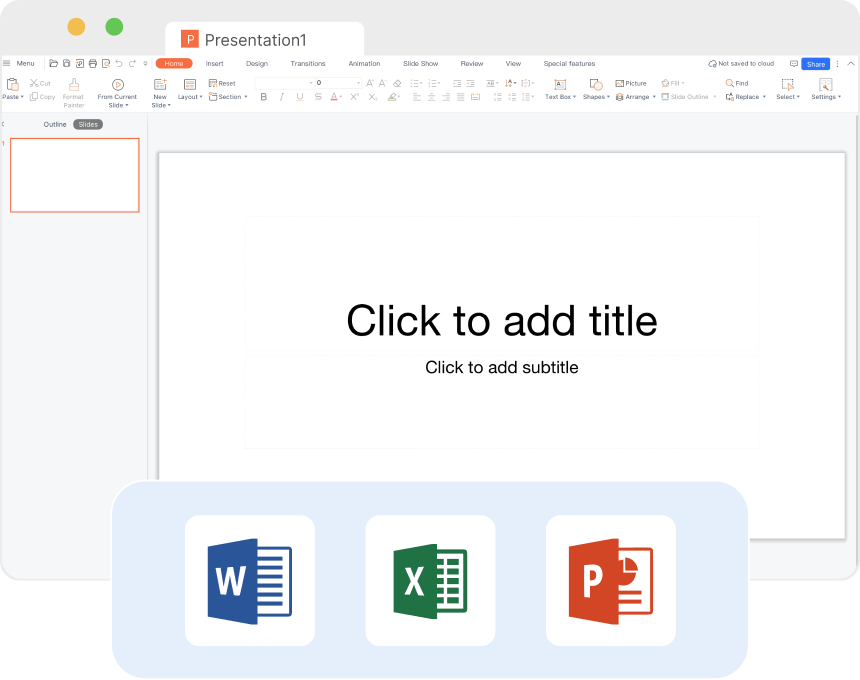Click the Save icon in quick toolbar
This screenshot has height=680, width=860.
[66, 64]
